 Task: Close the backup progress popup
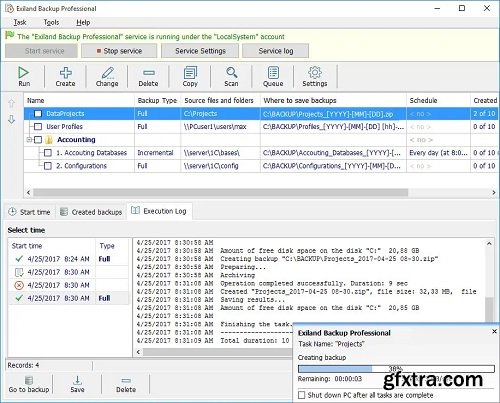point(494,331)
